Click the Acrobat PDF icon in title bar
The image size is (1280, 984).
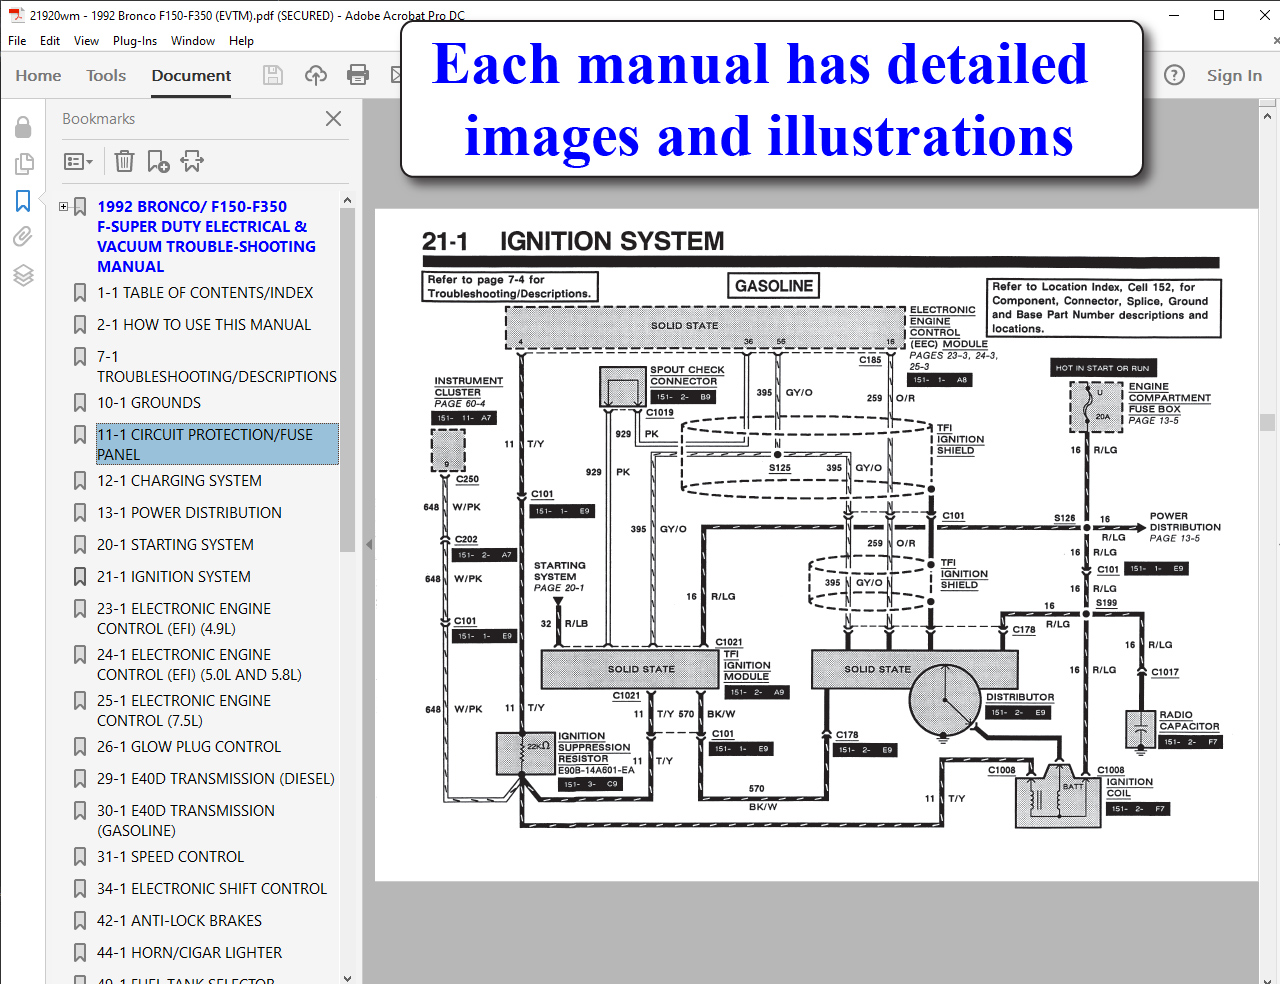pos(16,15)
